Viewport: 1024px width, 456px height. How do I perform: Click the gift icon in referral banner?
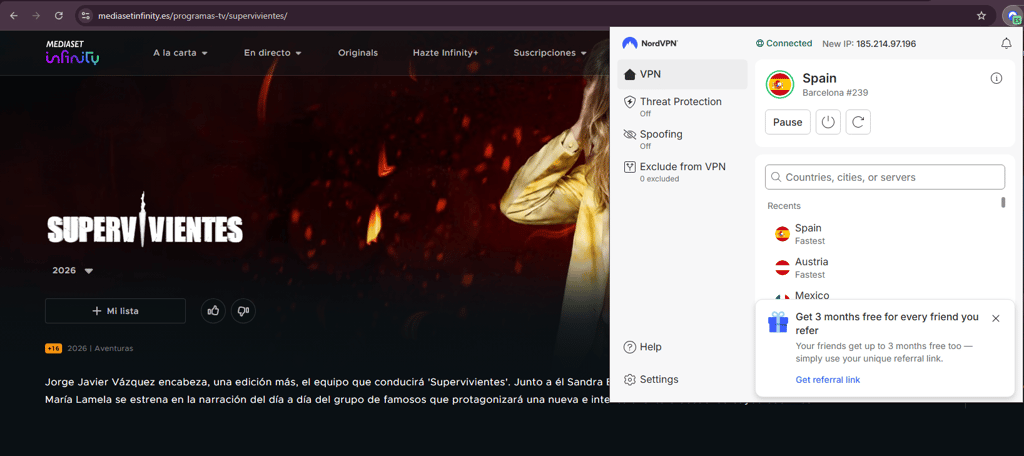(x=778, y=322)
